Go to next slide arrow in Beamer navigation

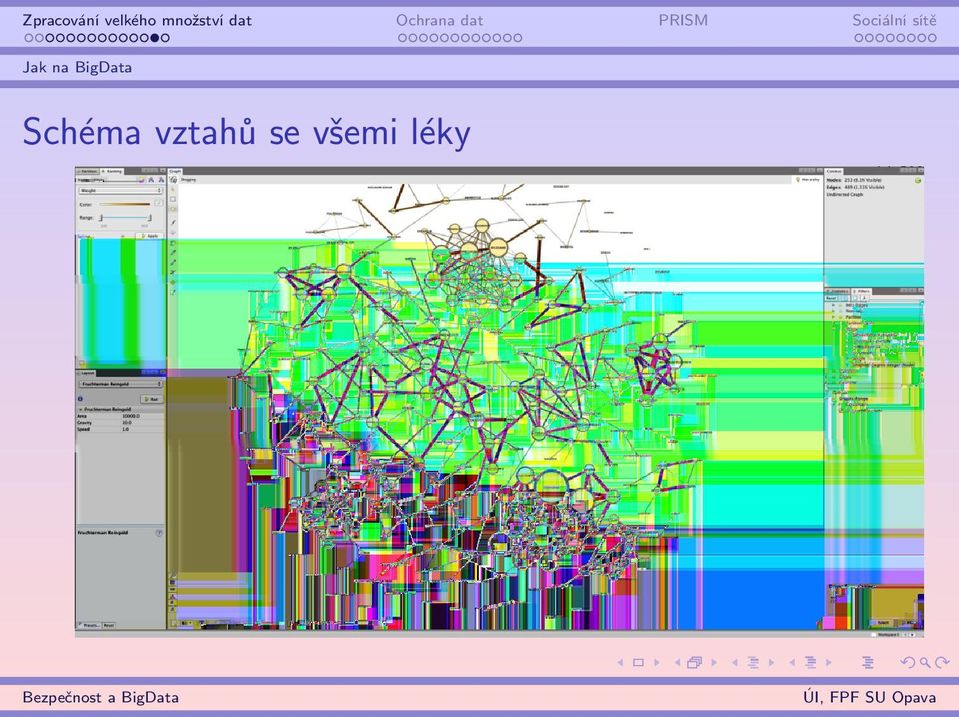657,663
